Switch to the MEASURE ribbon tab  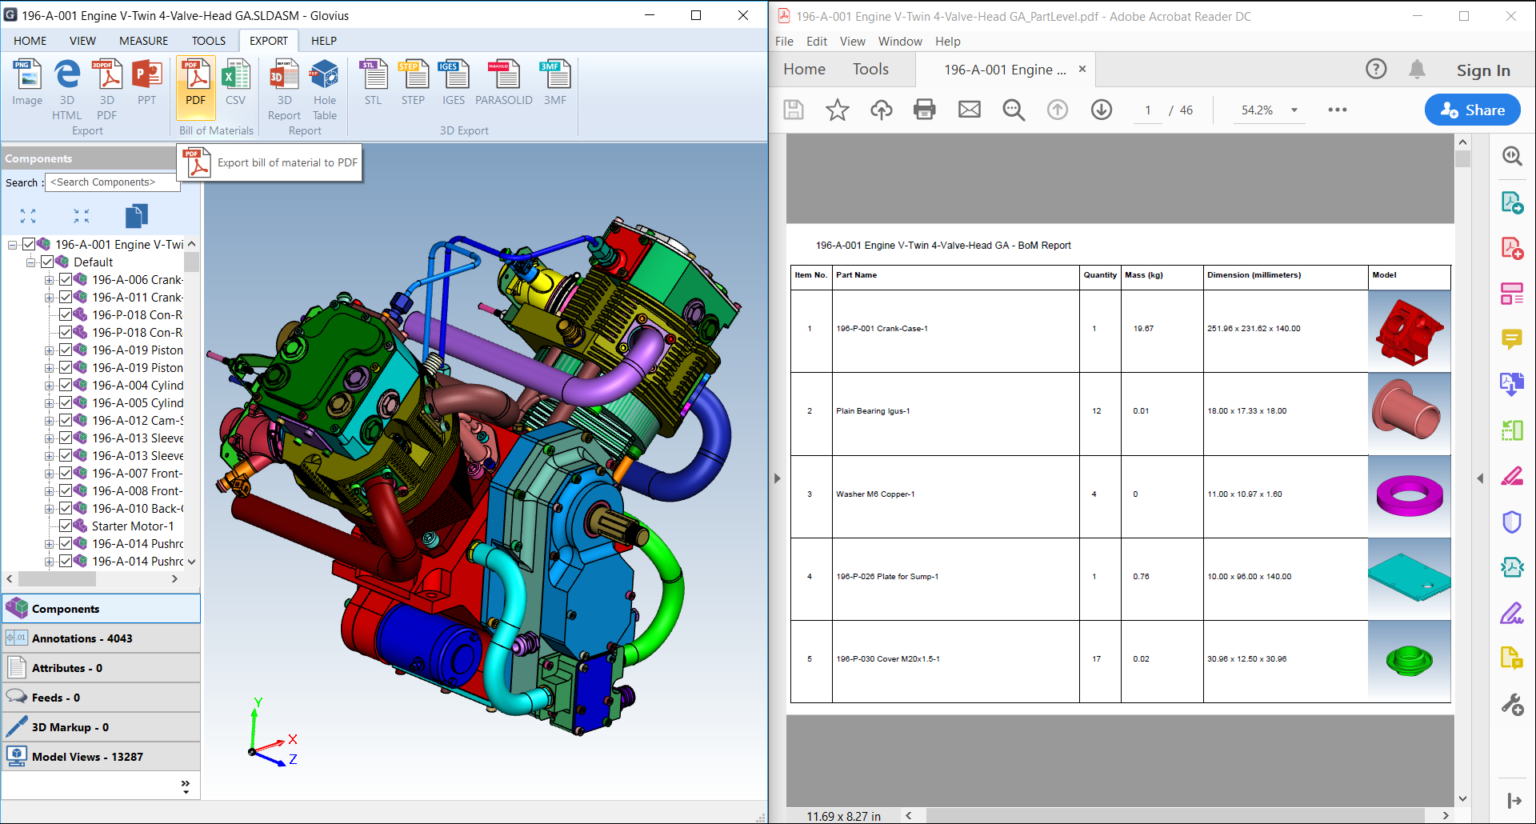click(143, 41)
